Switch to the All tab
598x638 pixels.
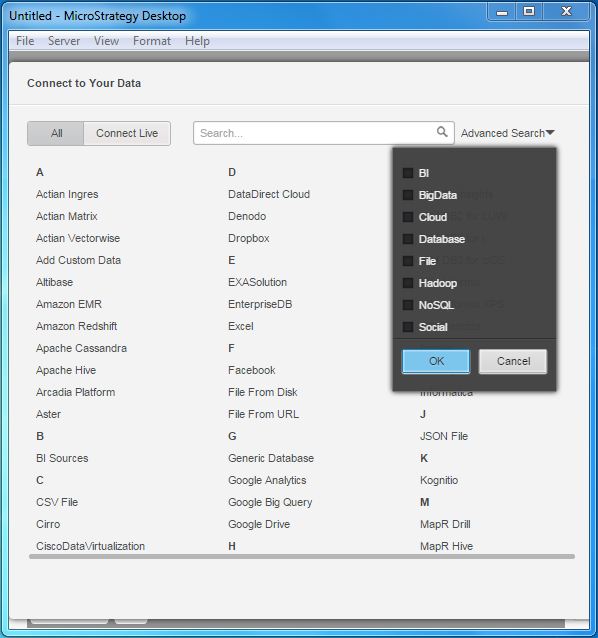[56, 133]
